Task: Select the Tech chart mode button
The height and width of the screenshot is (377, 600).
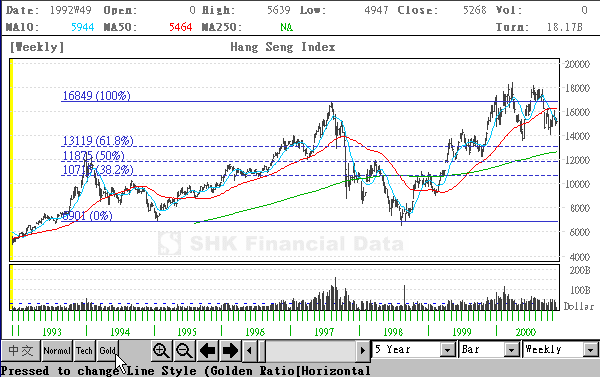Action: [x=84, y=351]
